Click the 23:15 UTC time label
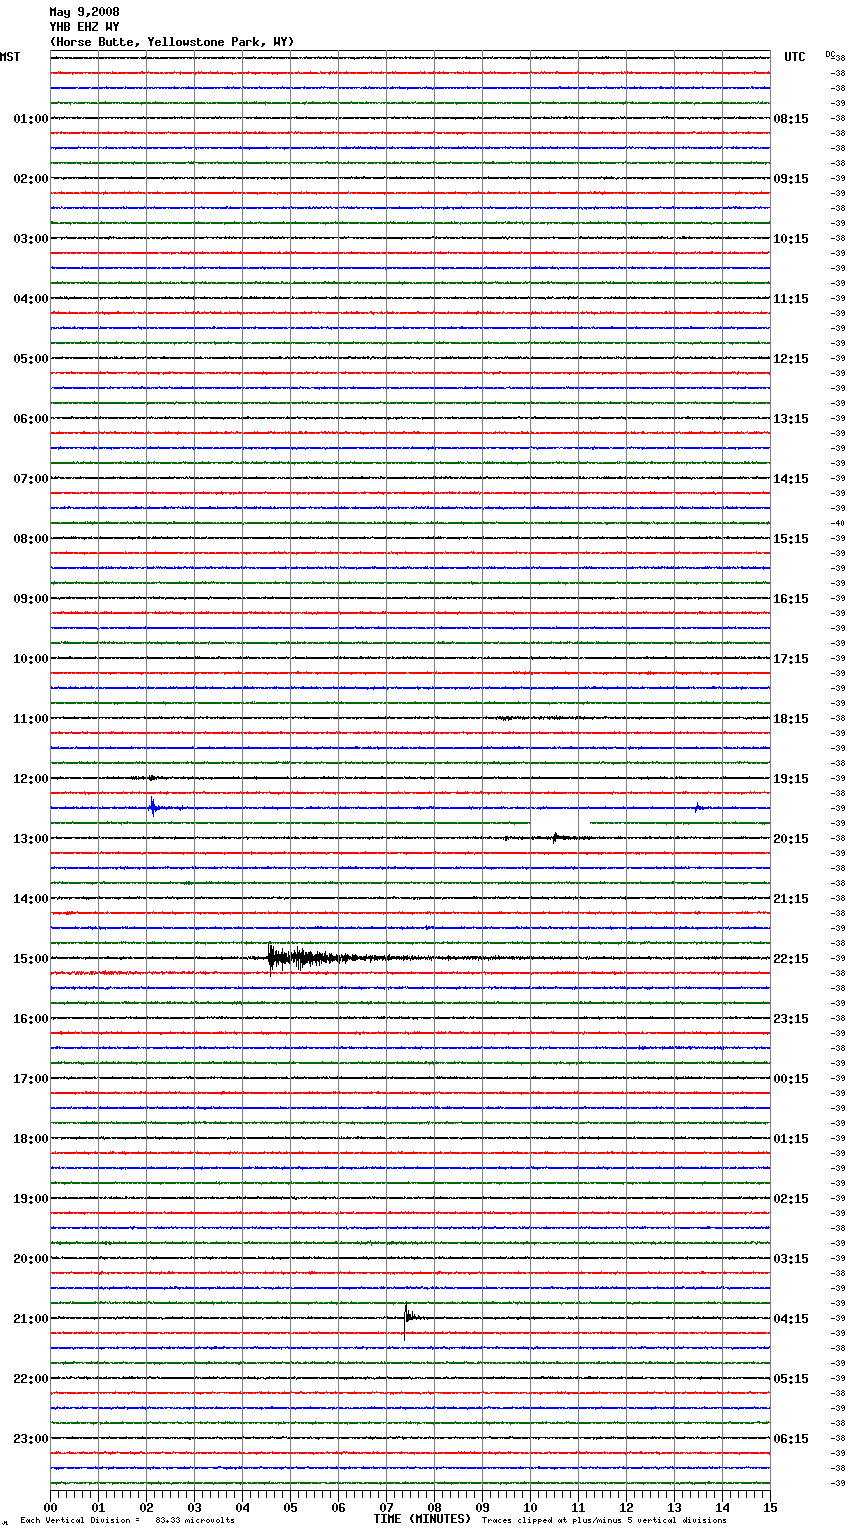Image resolution: width=850 pixels, height=1534 pixels. [791, 1019]
